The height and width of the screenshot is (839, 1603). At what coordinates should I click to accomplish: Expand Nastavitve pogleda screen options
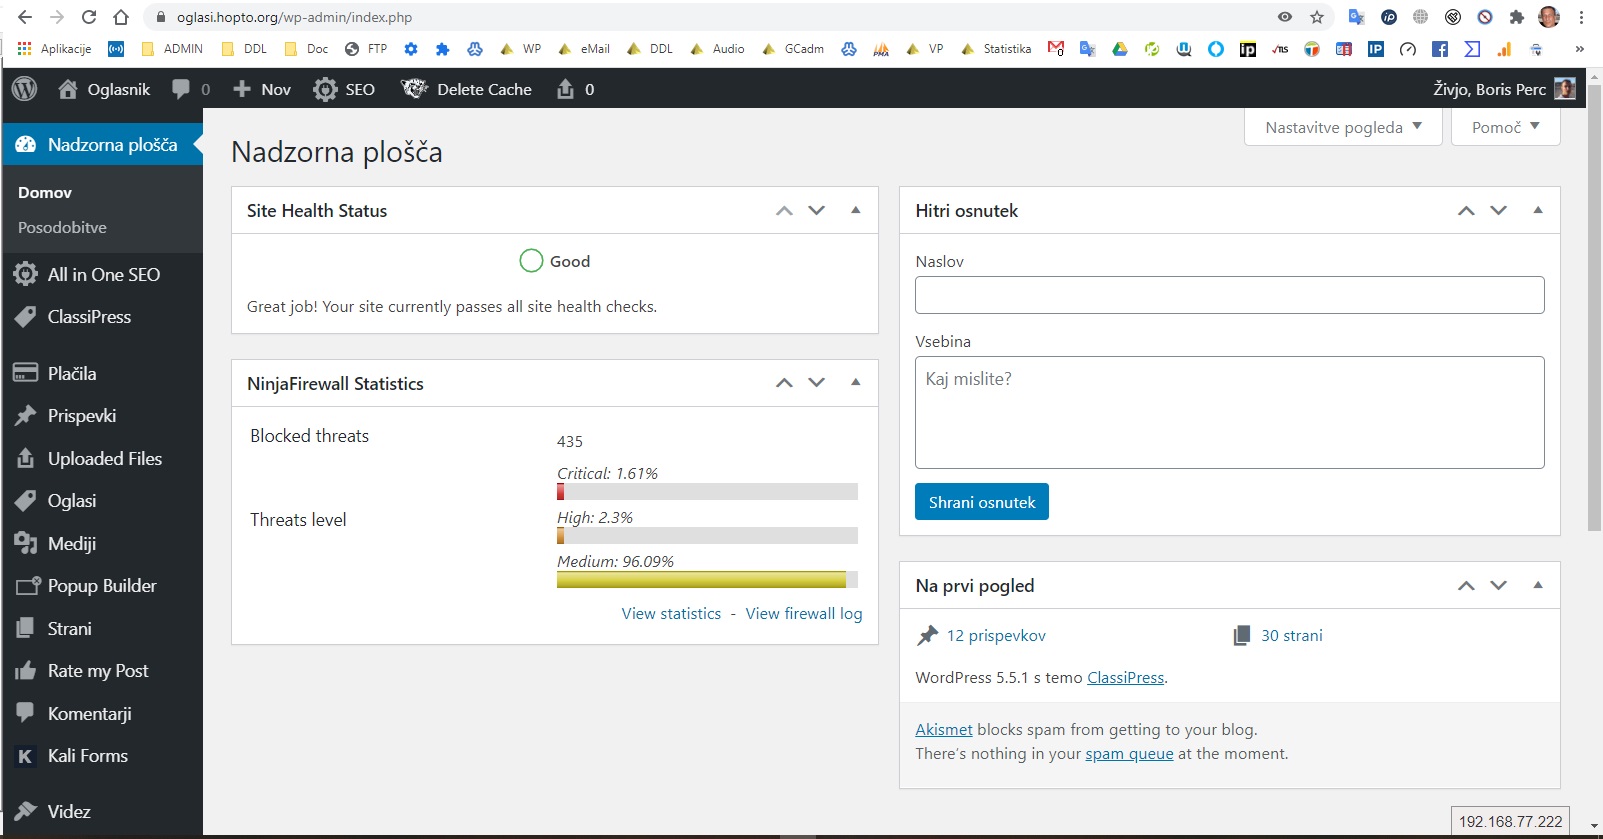coord(1343,127)
